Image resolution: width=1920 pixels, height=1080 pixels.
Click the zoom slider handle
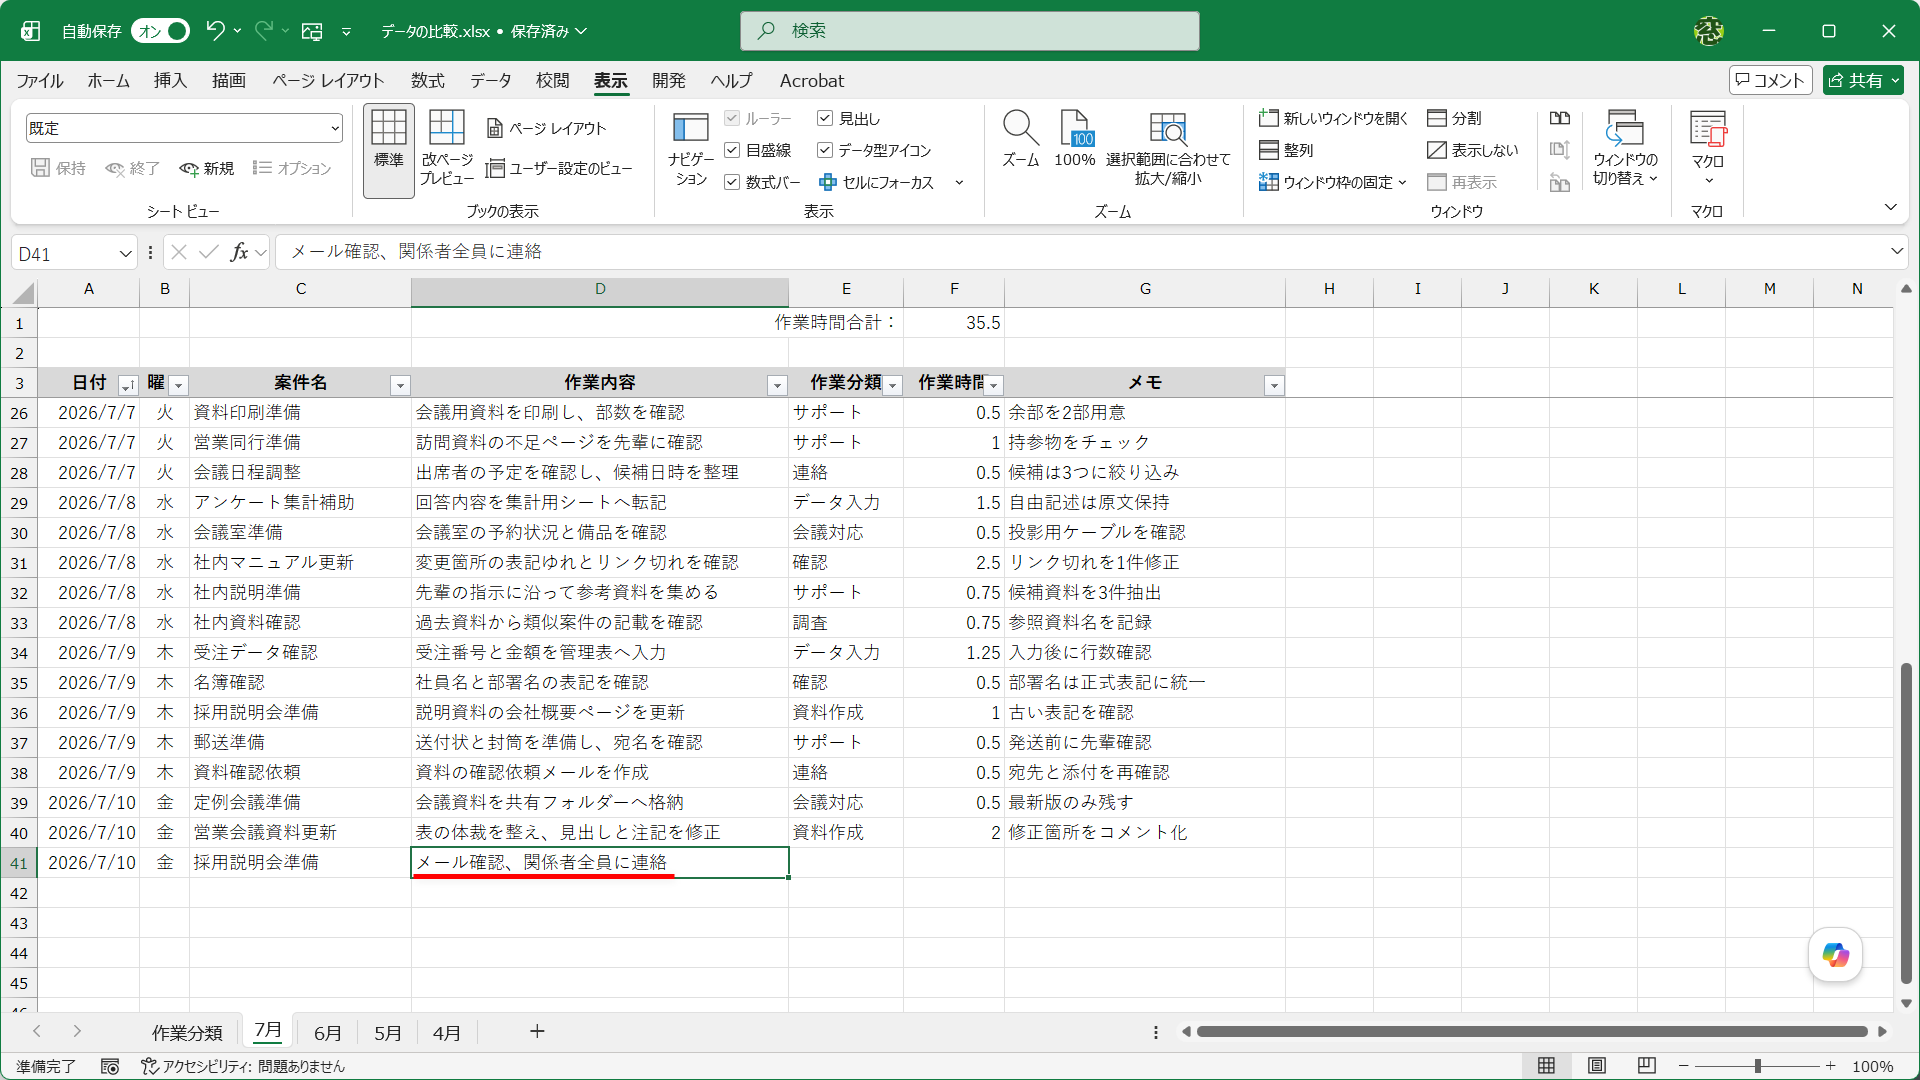click(1757, 1066)
